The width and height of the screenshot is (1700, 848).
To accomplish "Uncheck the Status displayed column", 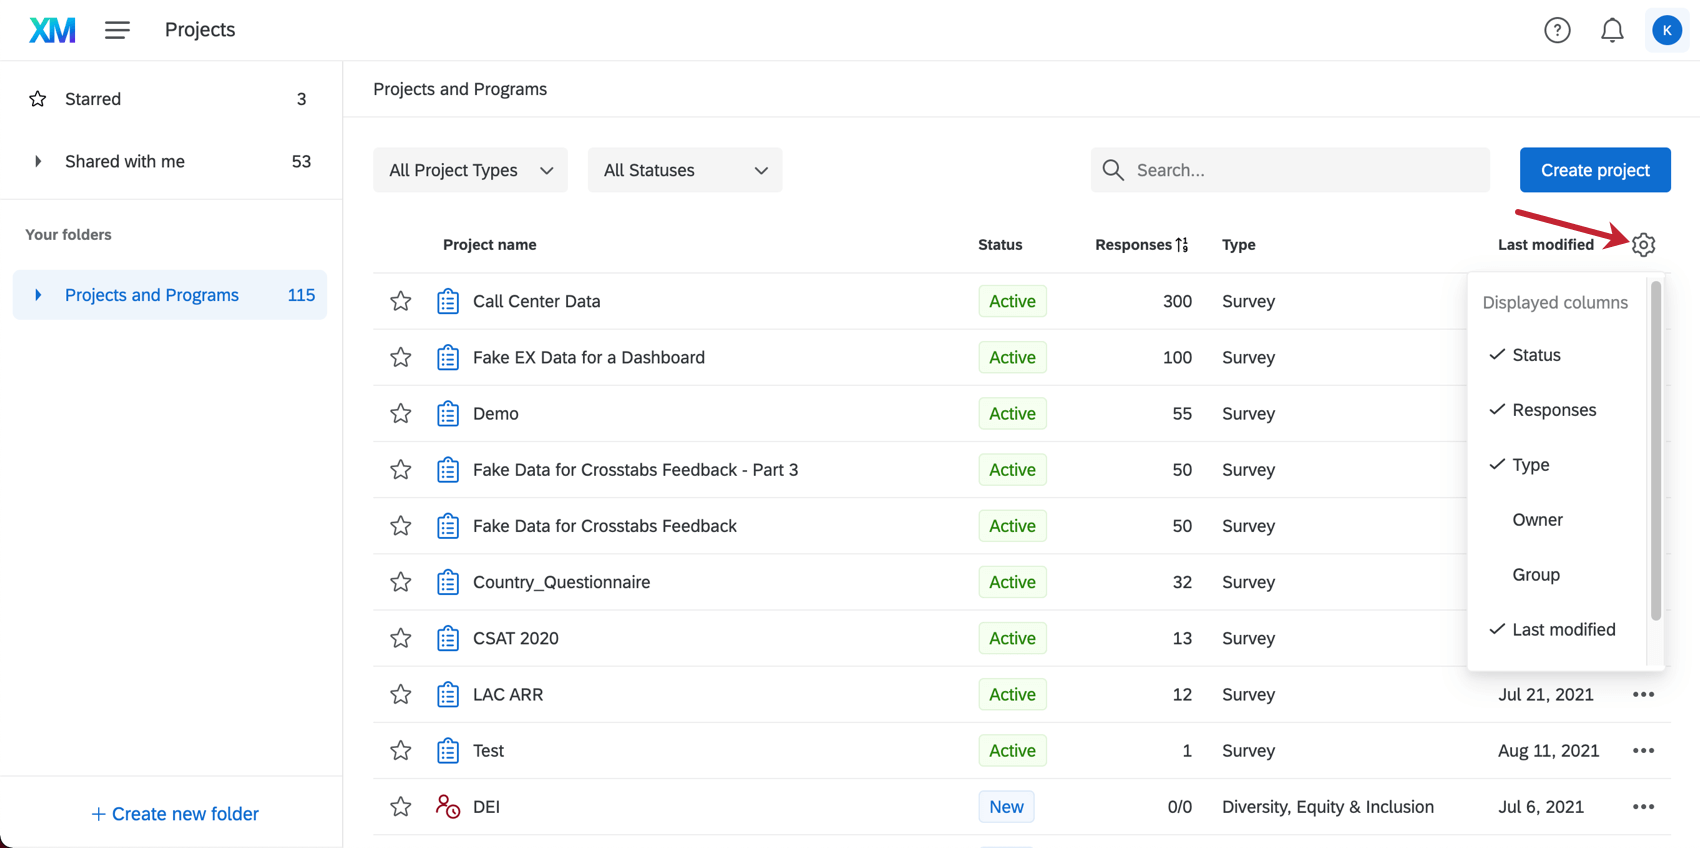I will (1535, 355).
